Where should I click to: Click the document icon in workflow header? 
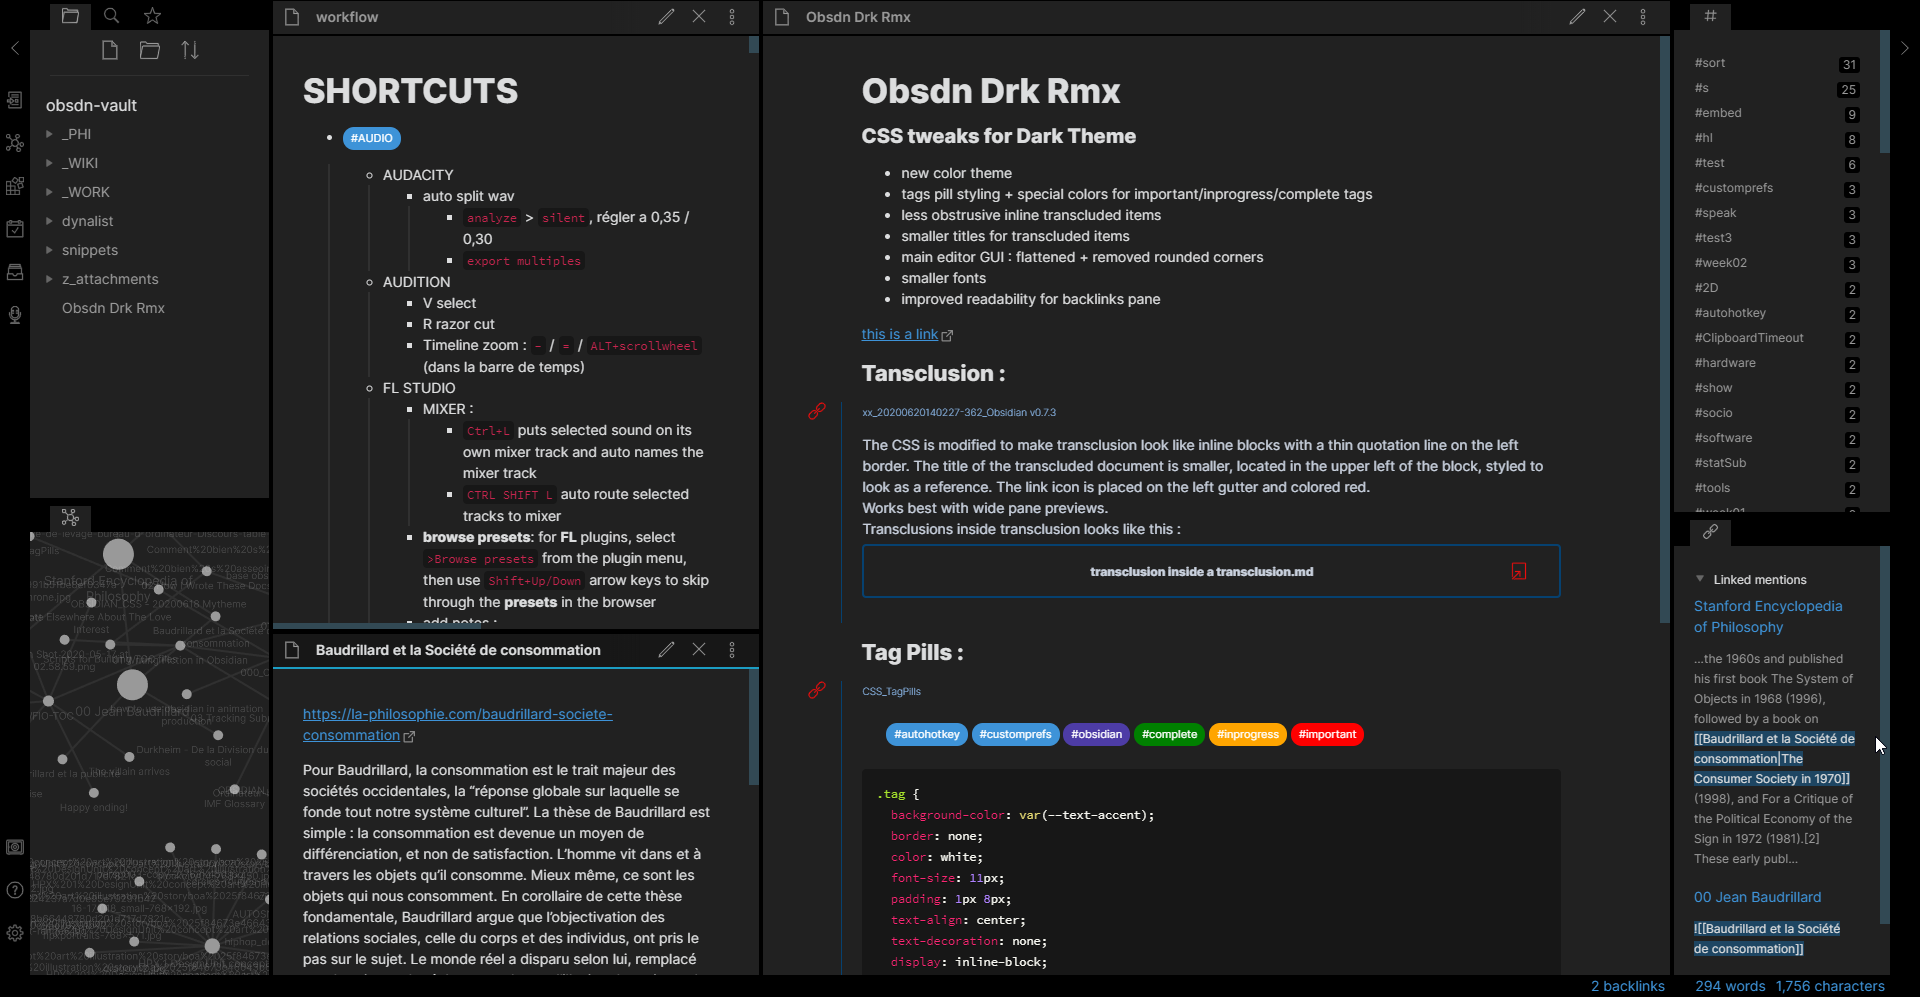coord(292,17)
